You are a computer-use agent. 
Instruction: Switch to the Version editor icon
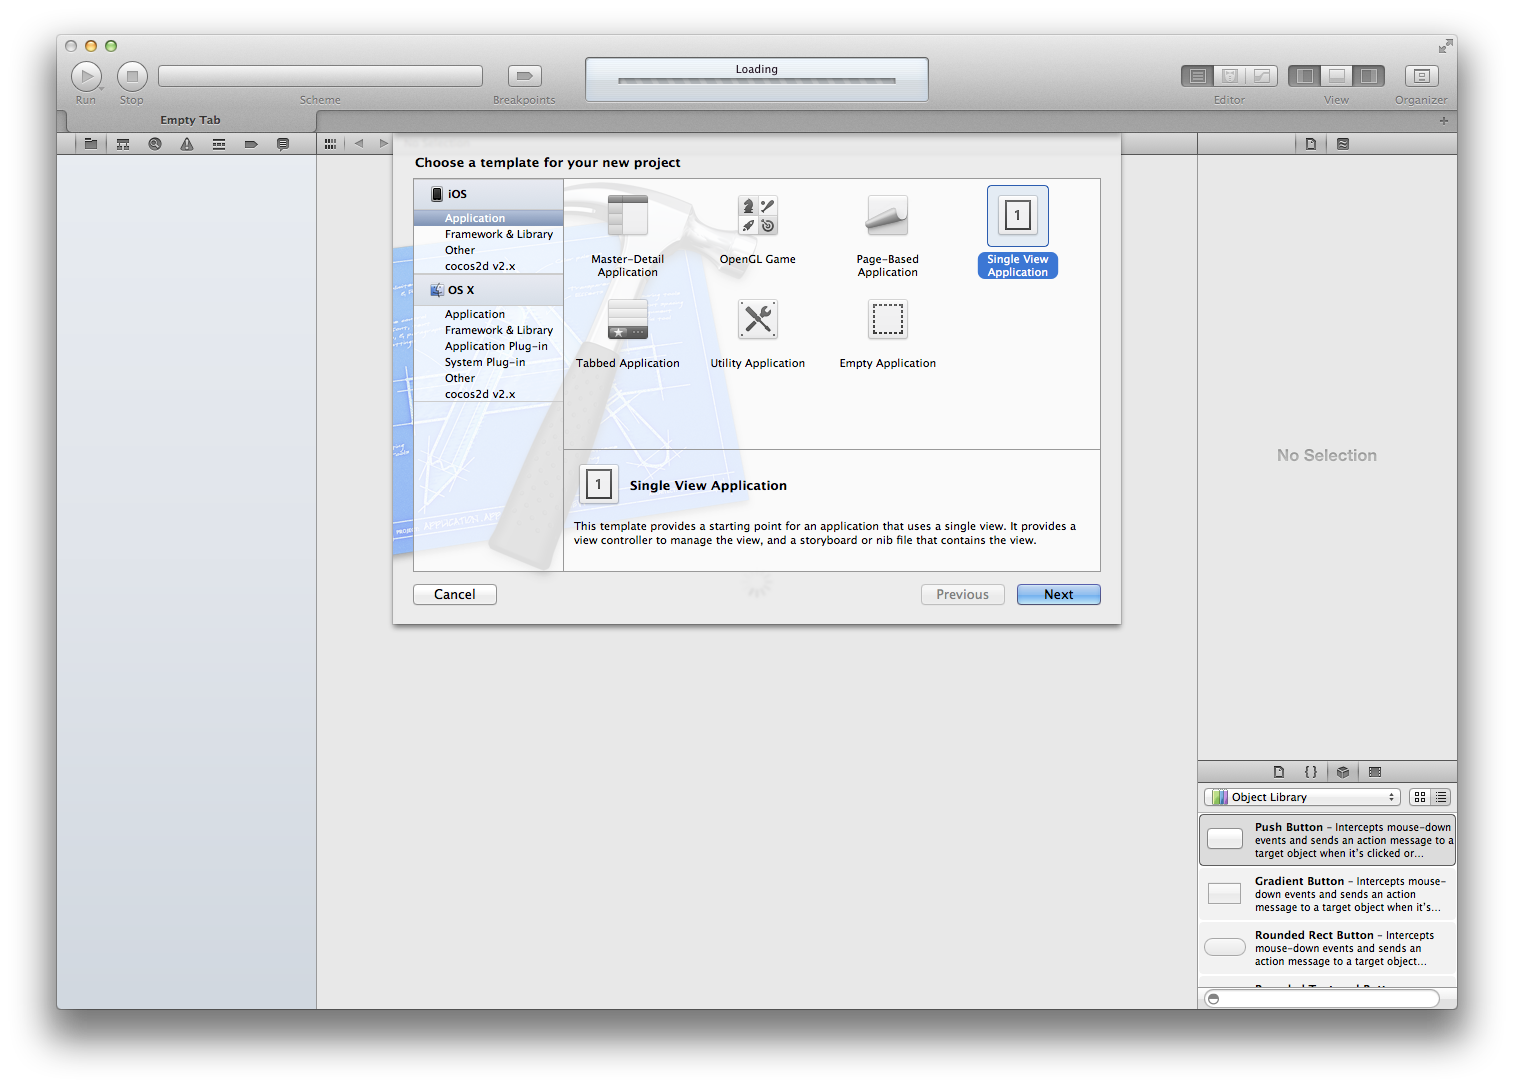[x=1262, y=76]
